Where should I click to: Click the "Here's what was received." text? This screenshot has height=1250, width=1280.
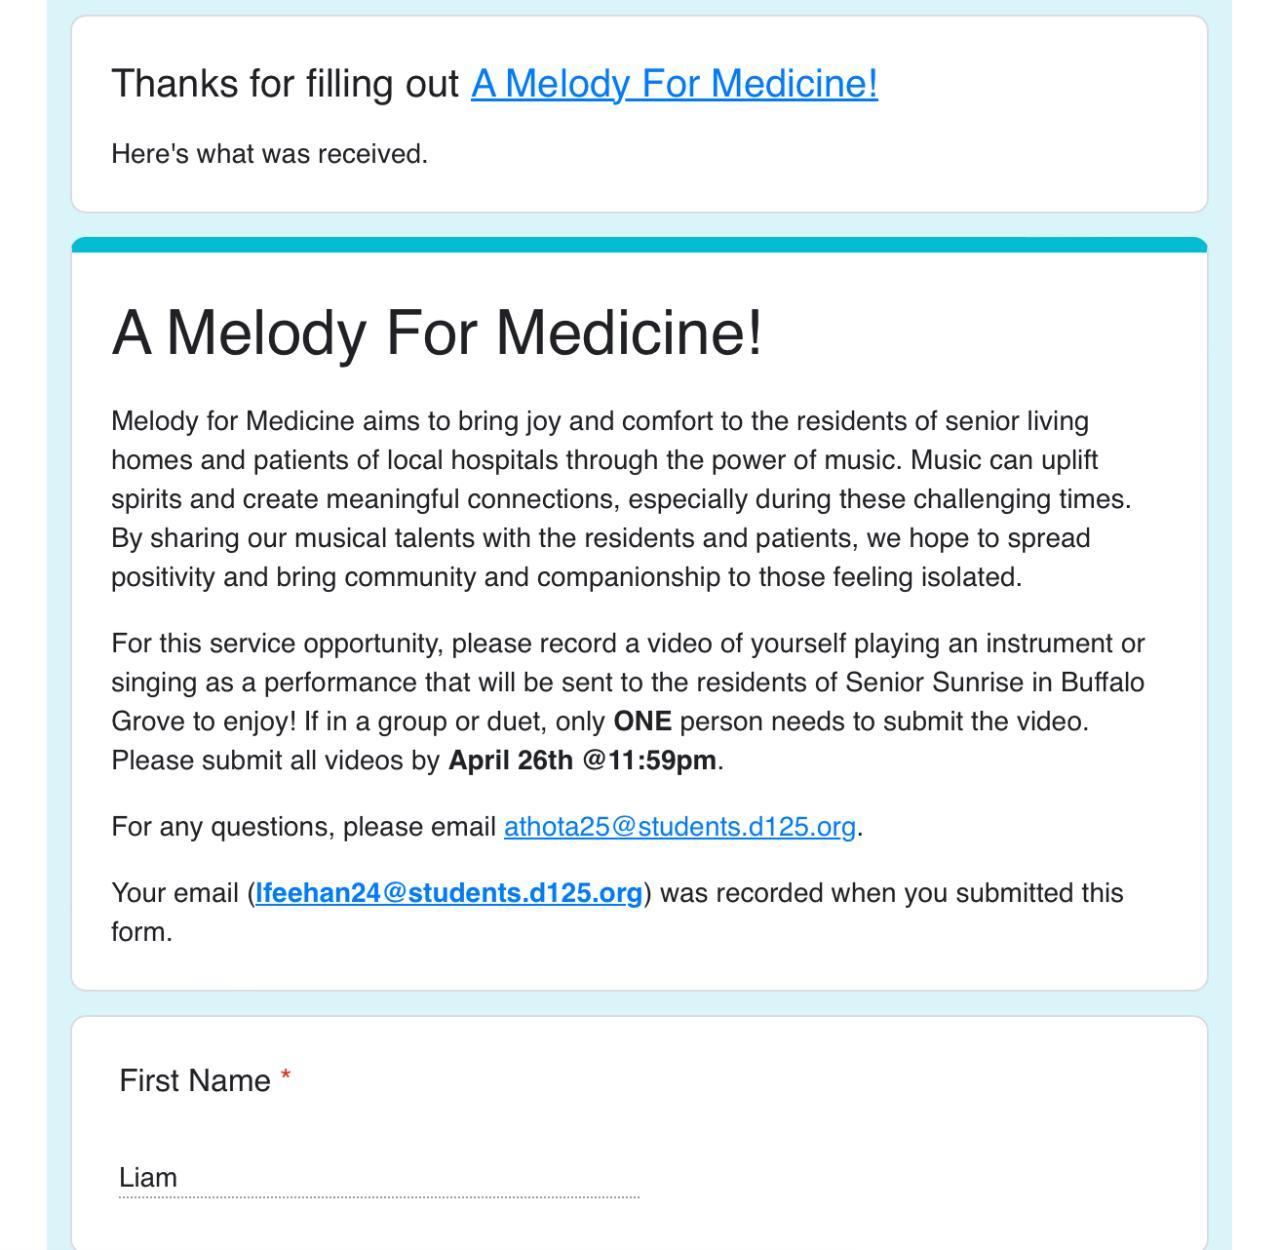269,154
